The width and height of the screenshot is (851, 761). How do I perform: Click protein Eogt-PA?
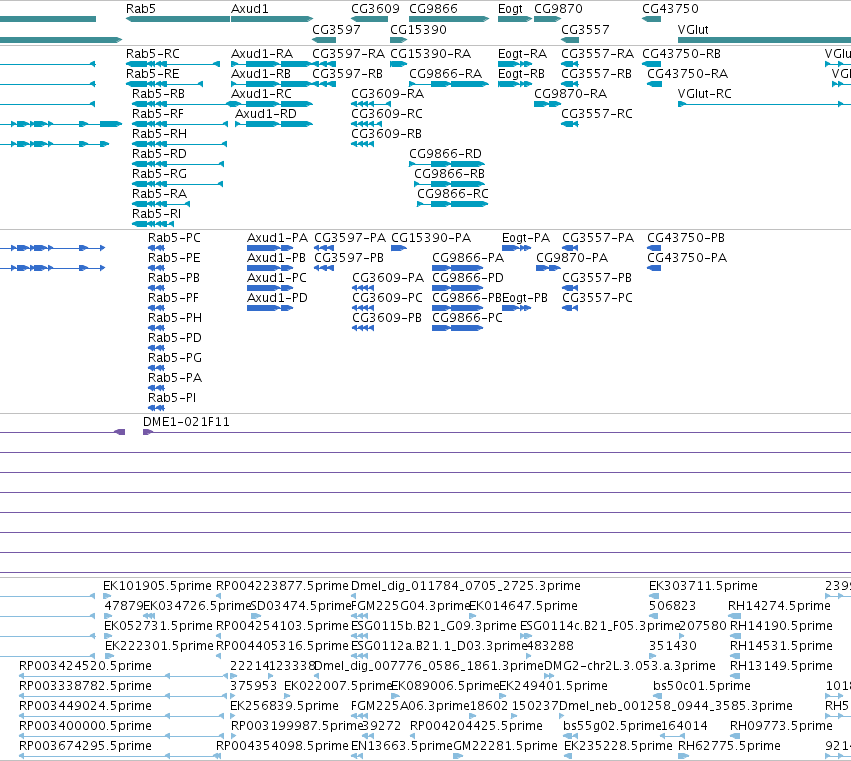click(x=526, y=238)
